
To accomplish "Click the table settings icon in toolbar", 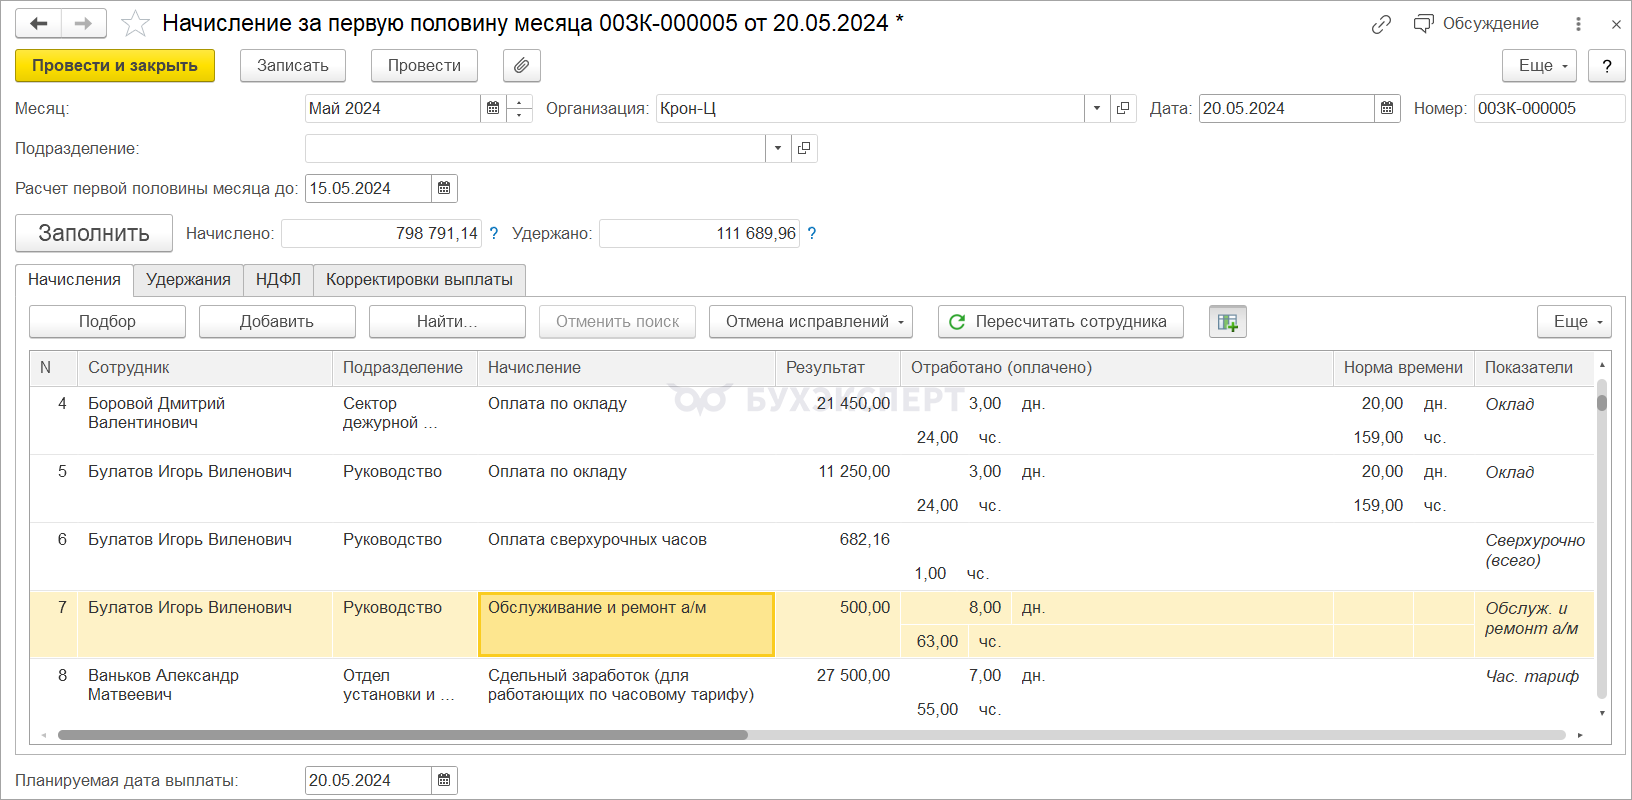I will click(1227, 322).
